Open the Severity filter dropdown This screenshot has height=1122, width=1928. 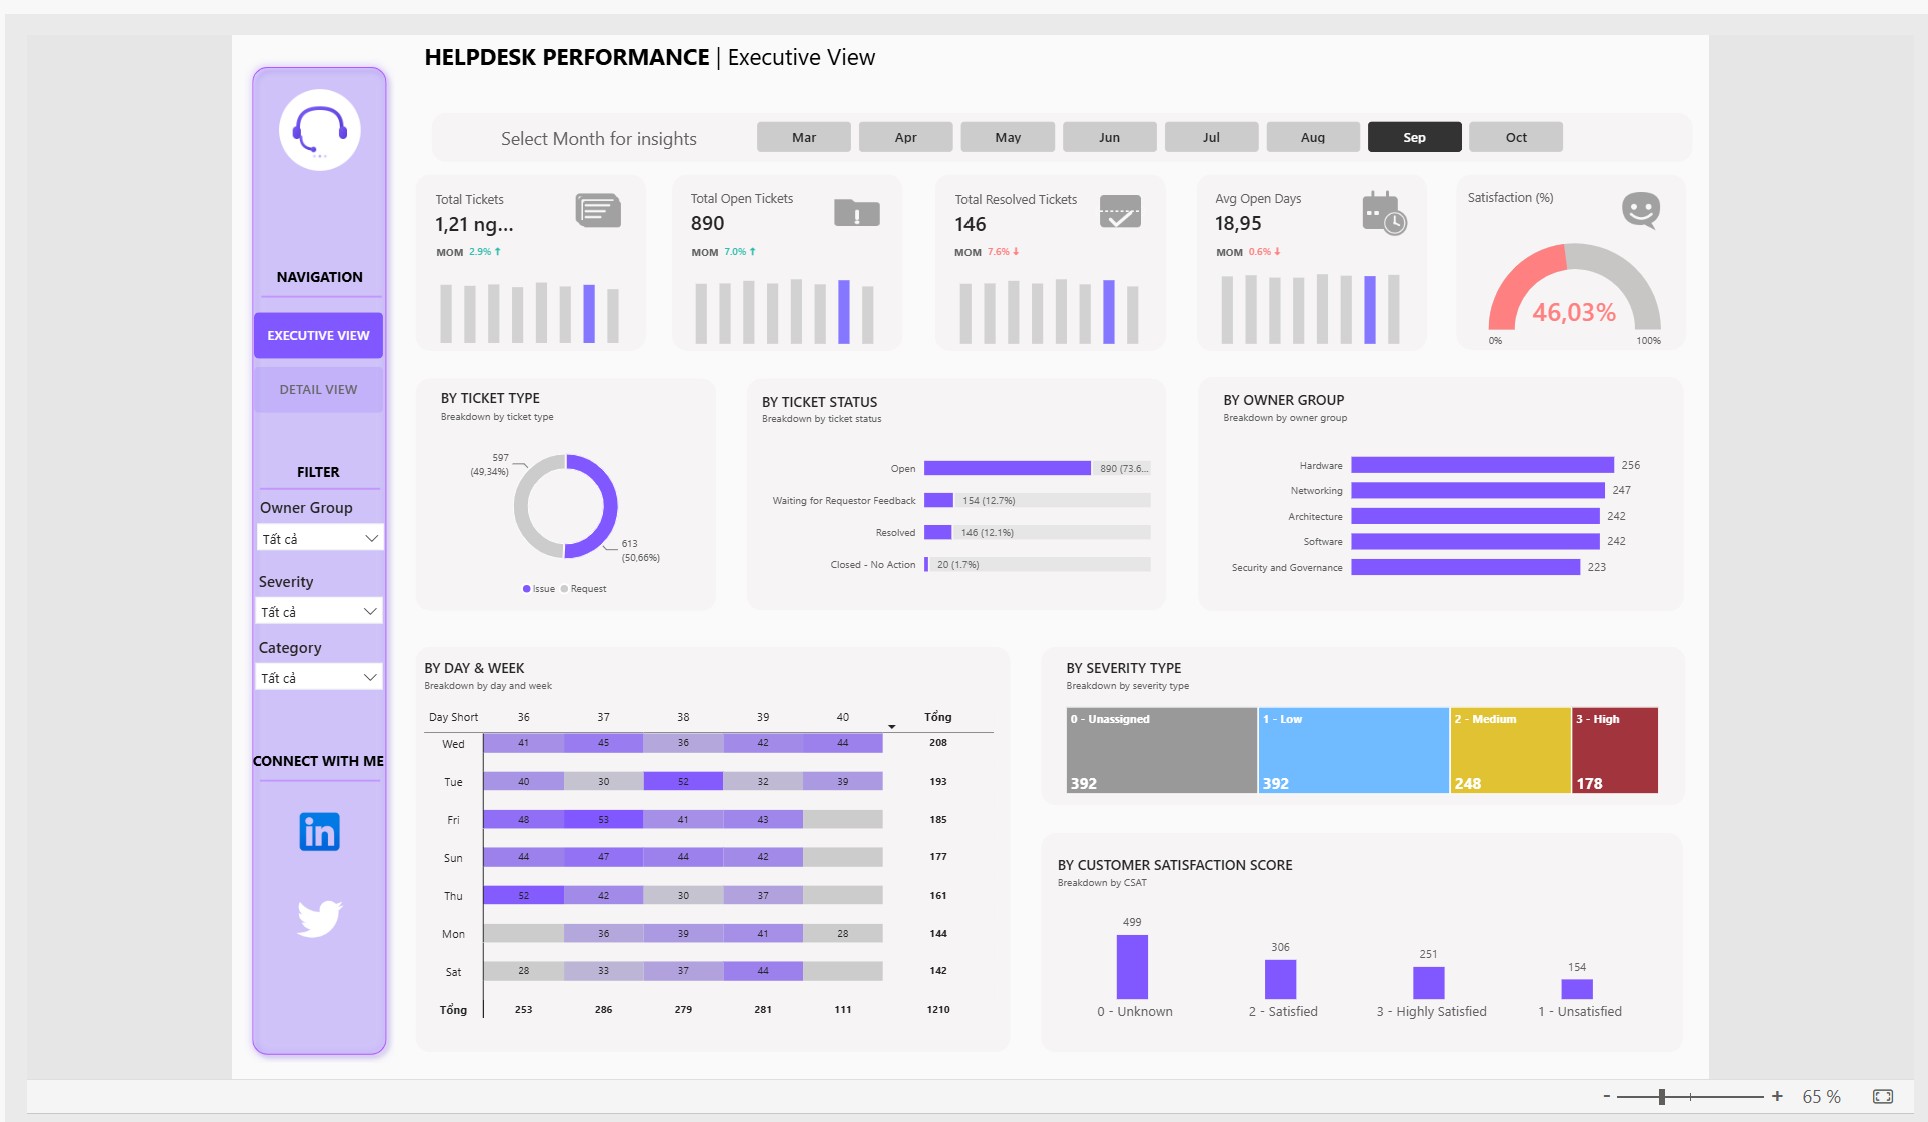pyautogui.click(x=319, y=611)
